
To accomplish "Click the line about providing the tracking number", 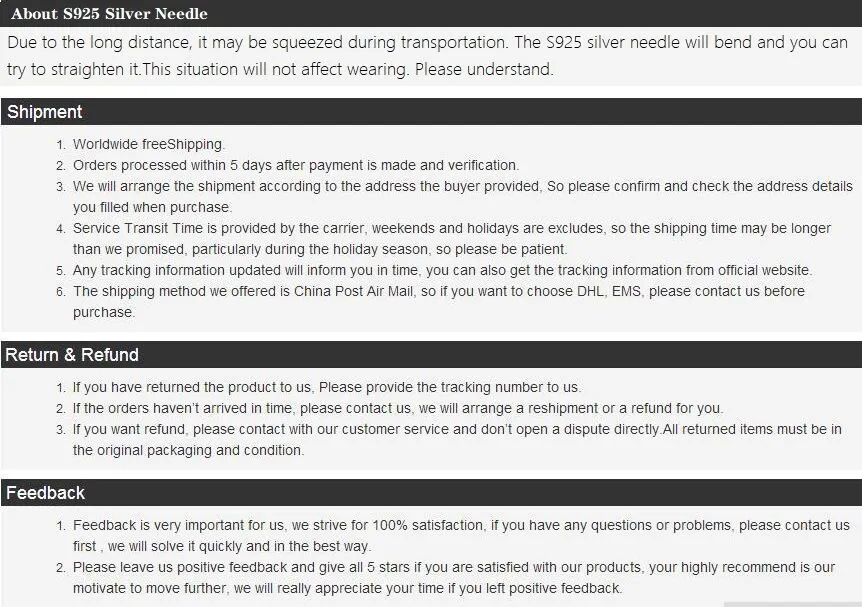I will (327, 387).
